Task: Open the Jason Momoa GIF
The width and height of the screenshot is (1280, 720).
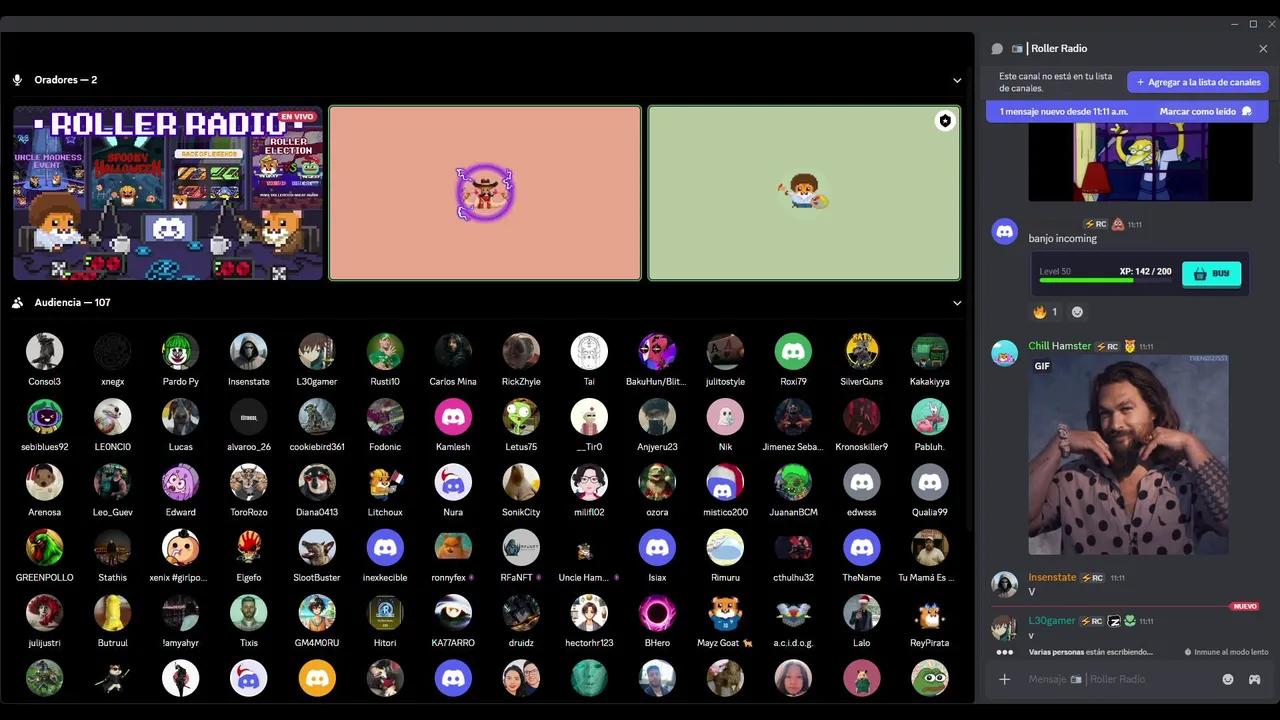Action: pos(1129,455)
